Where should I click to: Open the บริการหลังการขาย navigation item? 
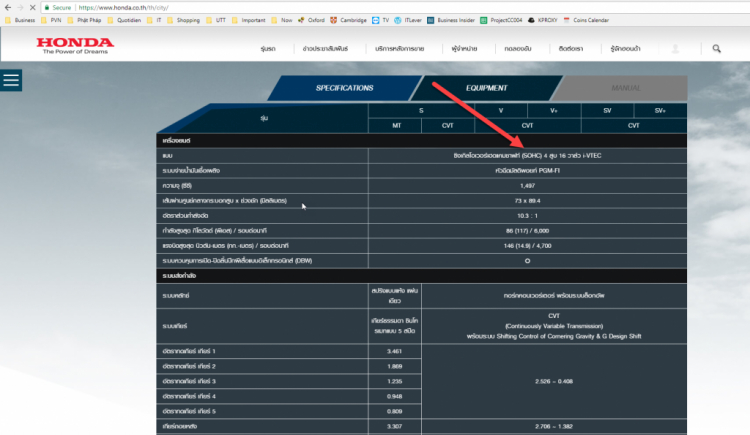399,49
